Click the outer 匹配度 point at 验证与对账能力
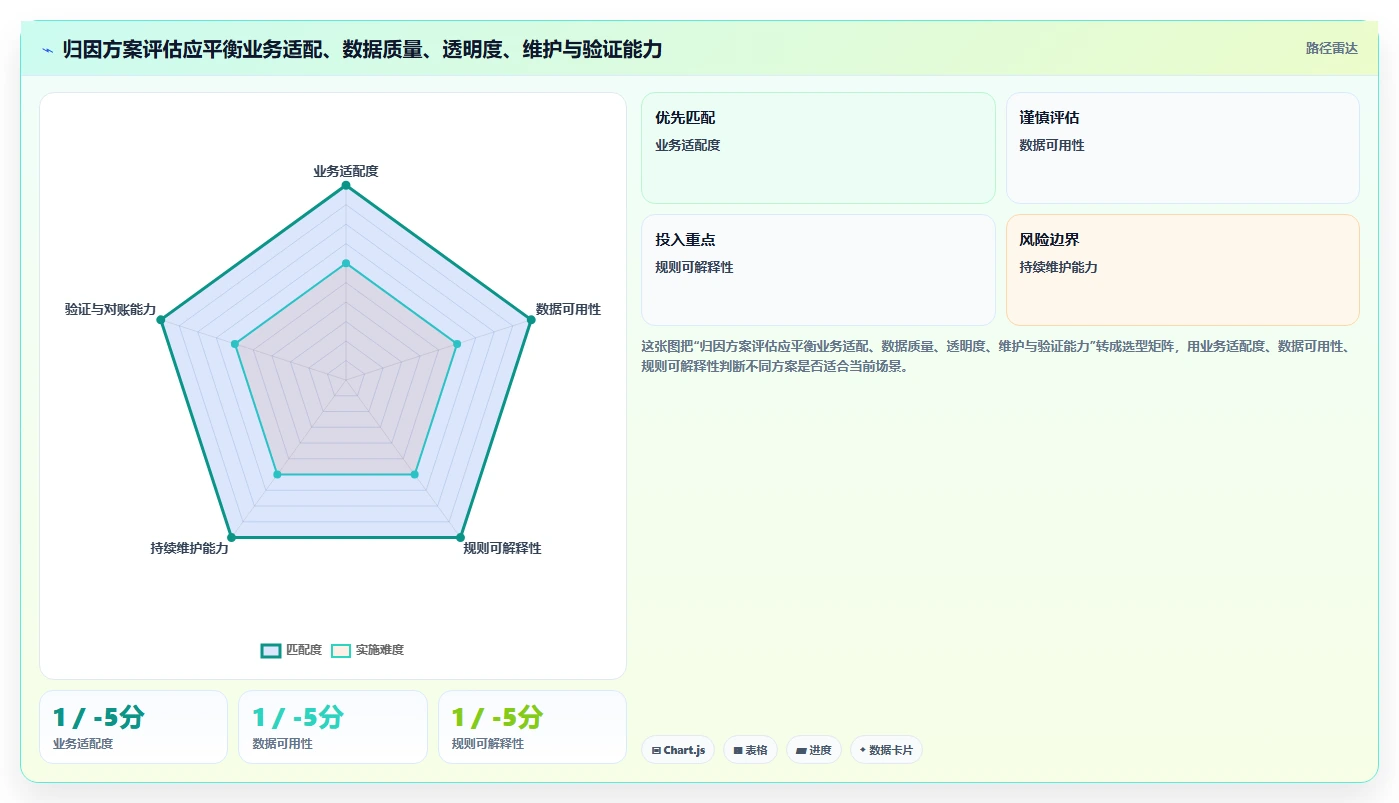The width and height of the screenshot is (1399, 803). pyautogui.click(x=161, y=320)
